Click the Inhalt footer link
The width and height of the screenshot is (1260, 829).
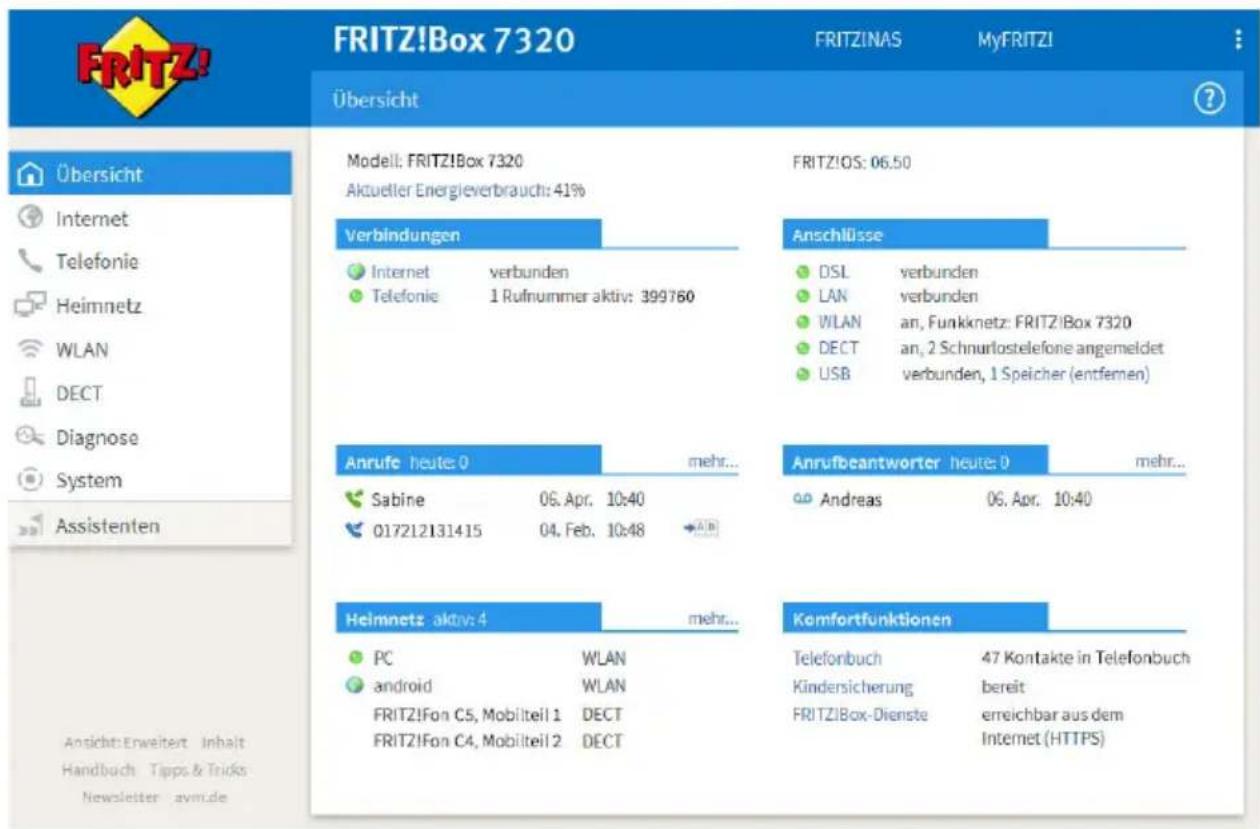coord(223,743)
